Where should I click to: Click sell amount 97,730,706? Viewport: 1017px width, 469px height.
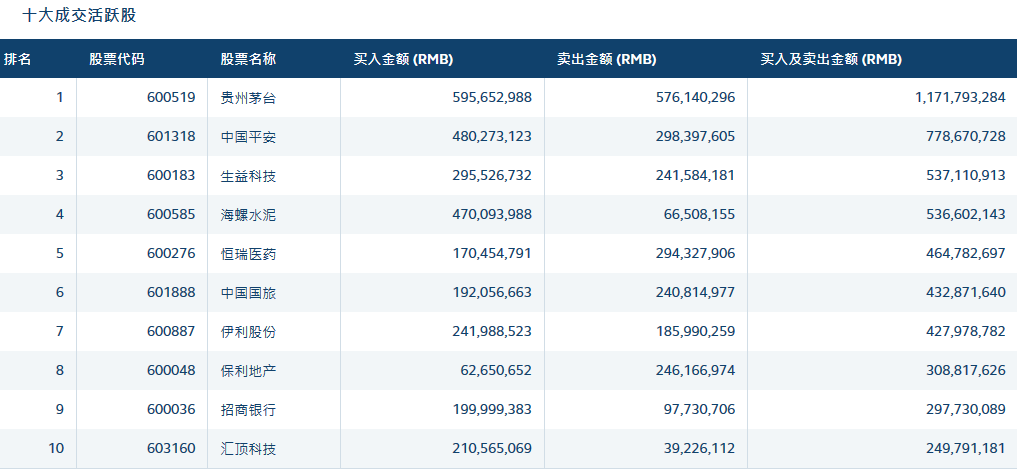(x=699, y=409)
